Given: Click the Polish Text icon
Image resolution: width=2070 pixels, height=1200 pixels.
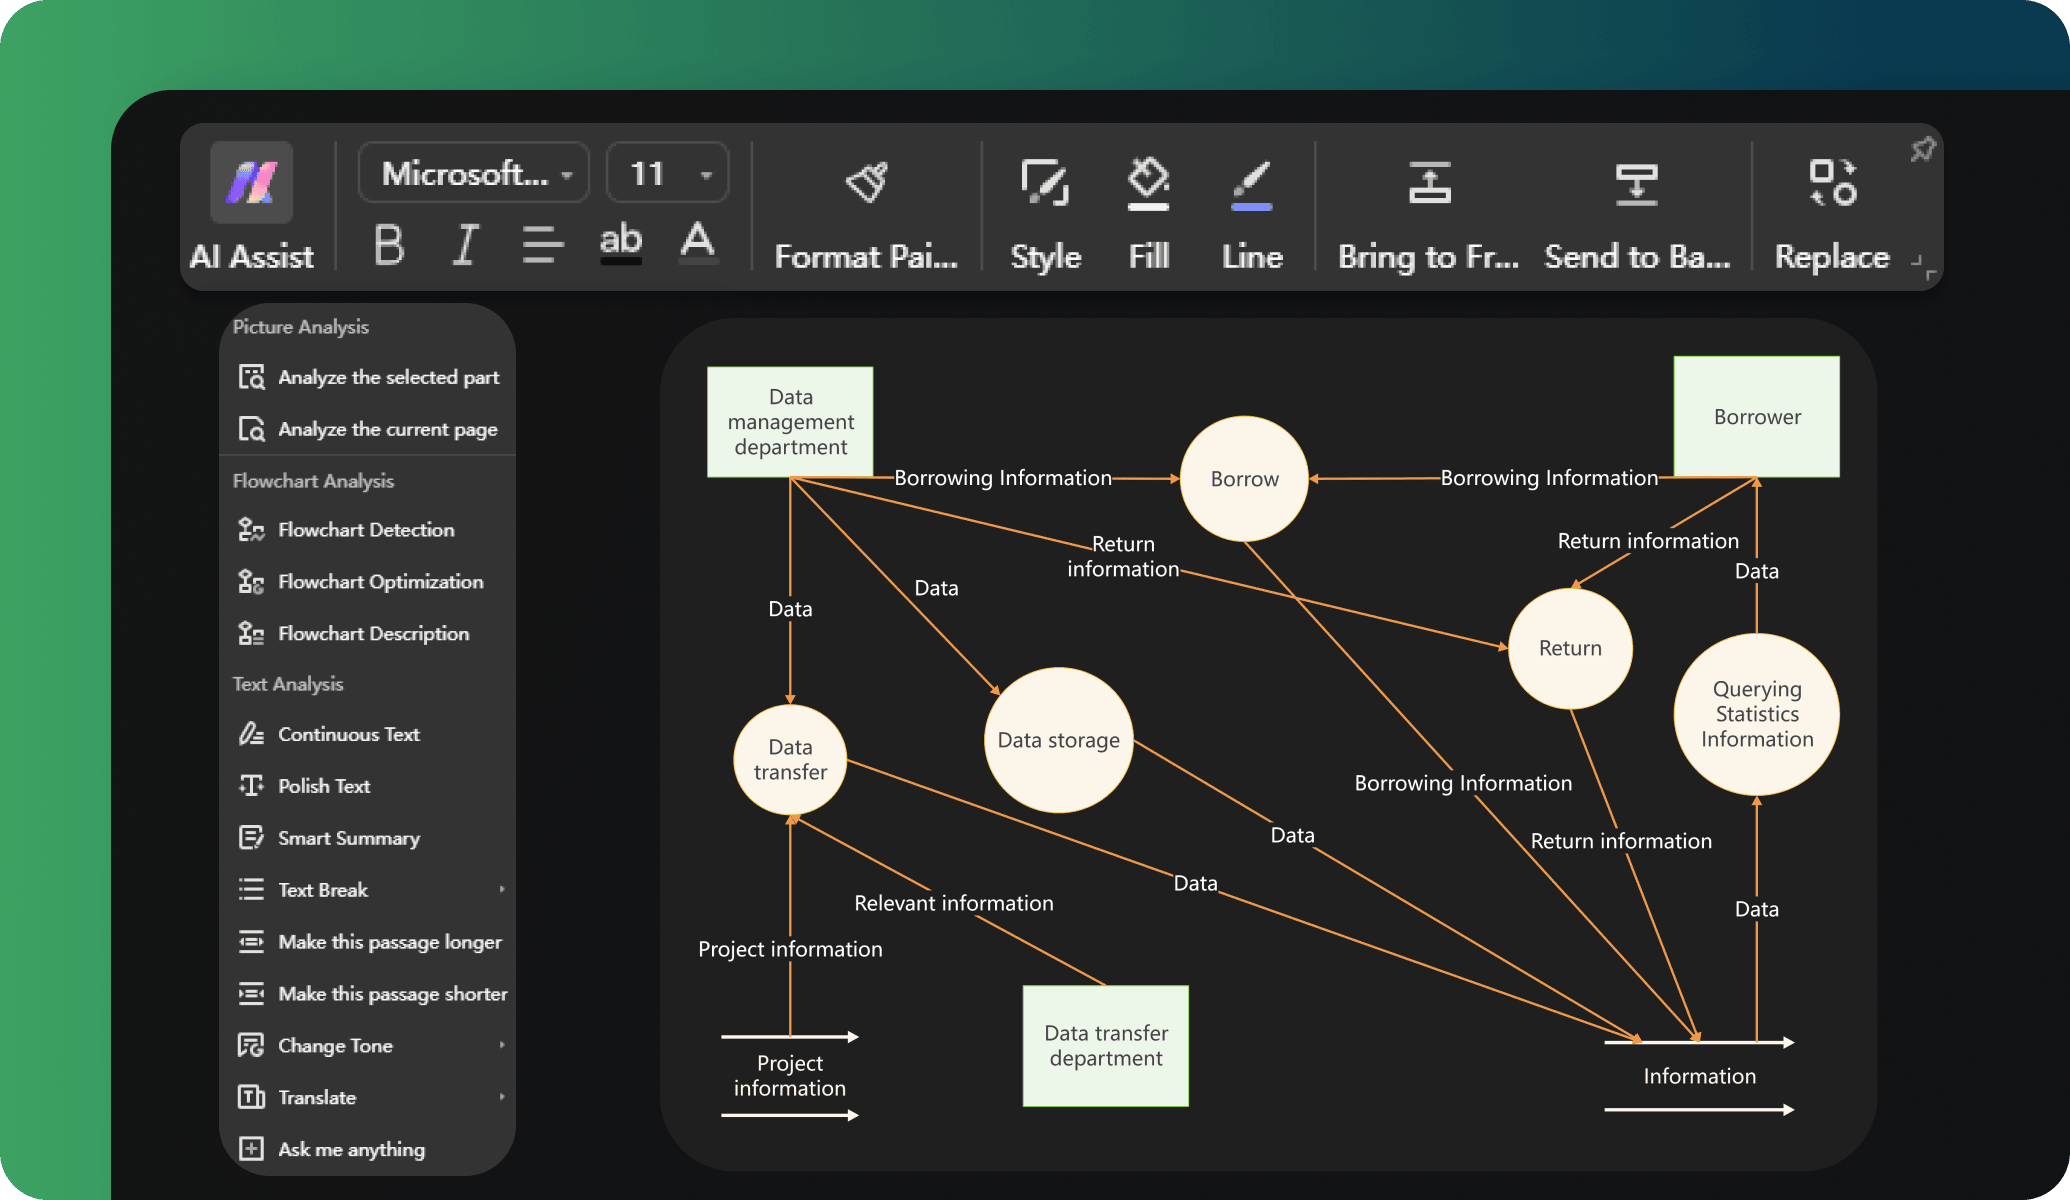Looking at the screenshot, I should 251,786.
